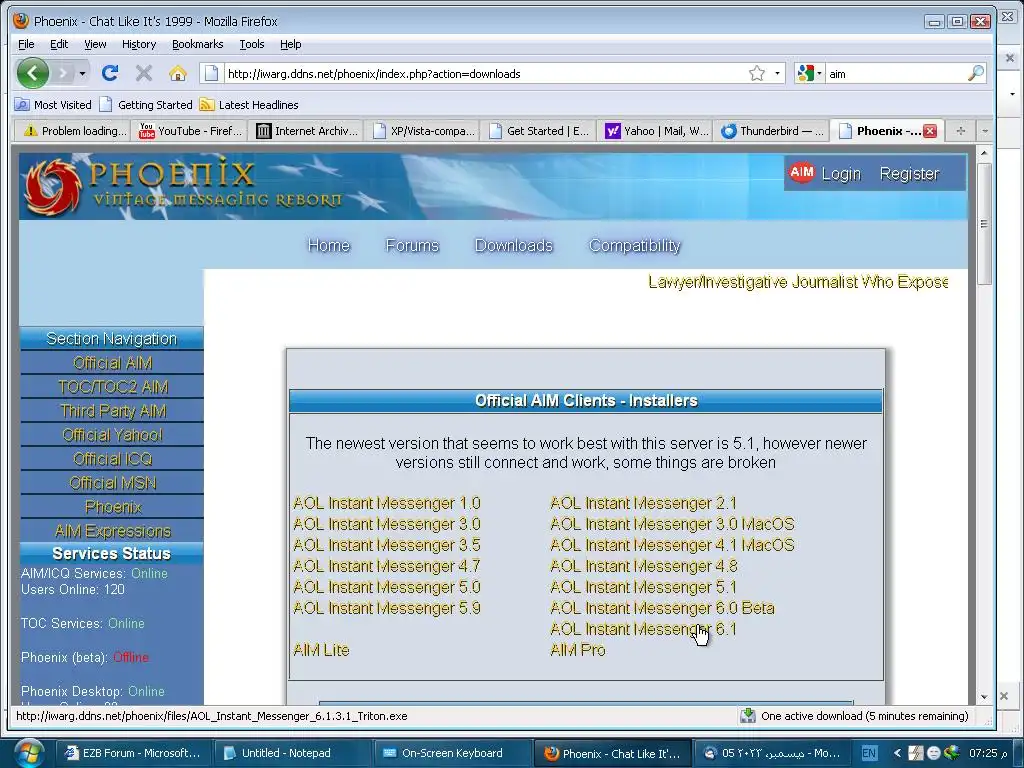Screen dimensions: 1024x768
Task: Switch to the Get Started tab
Action: pos(539,131)
